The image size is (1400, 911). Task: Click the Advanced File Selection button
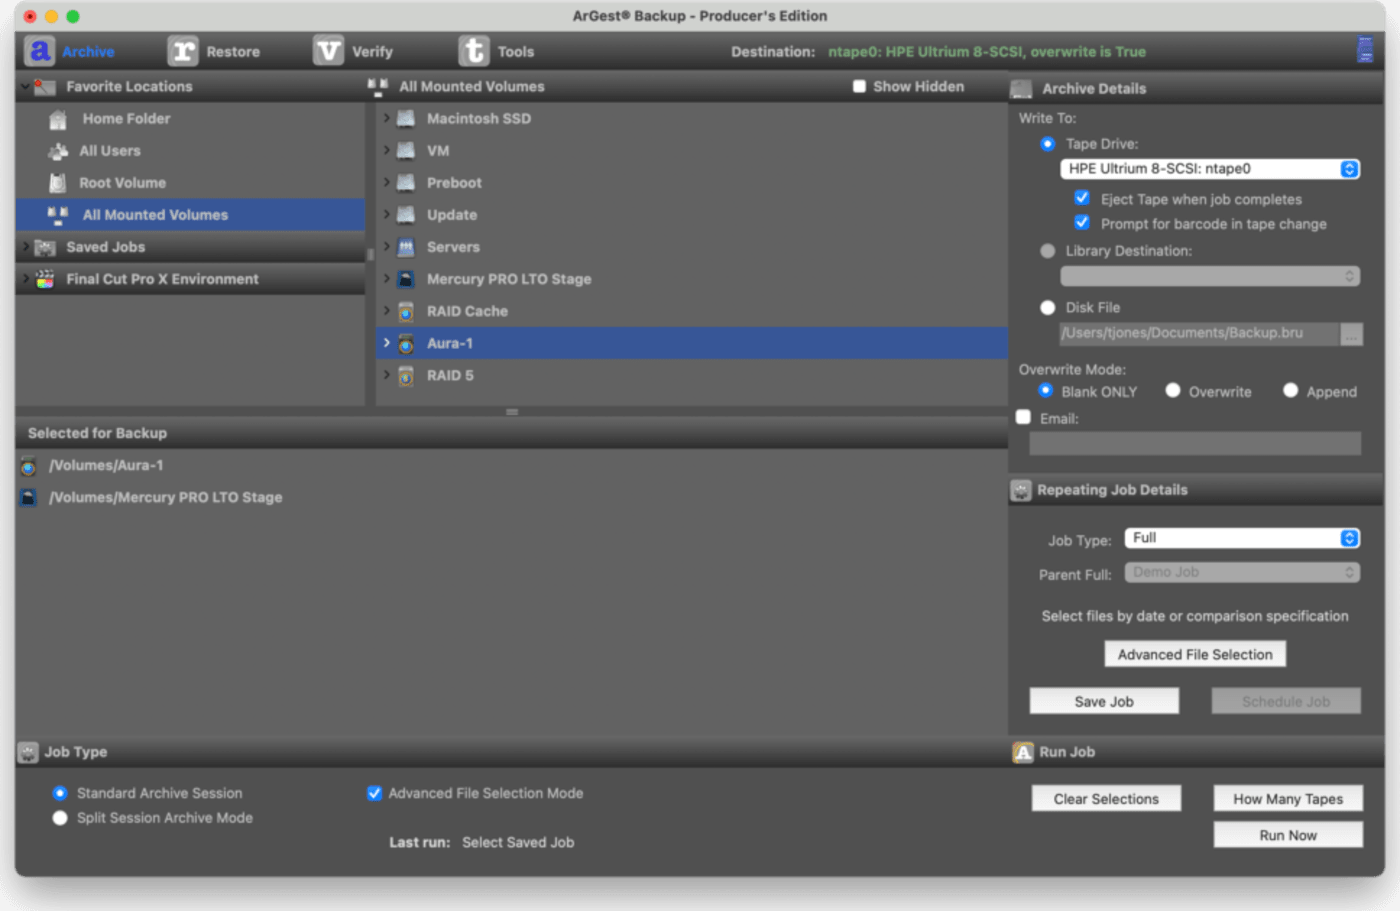point(1194,654)
